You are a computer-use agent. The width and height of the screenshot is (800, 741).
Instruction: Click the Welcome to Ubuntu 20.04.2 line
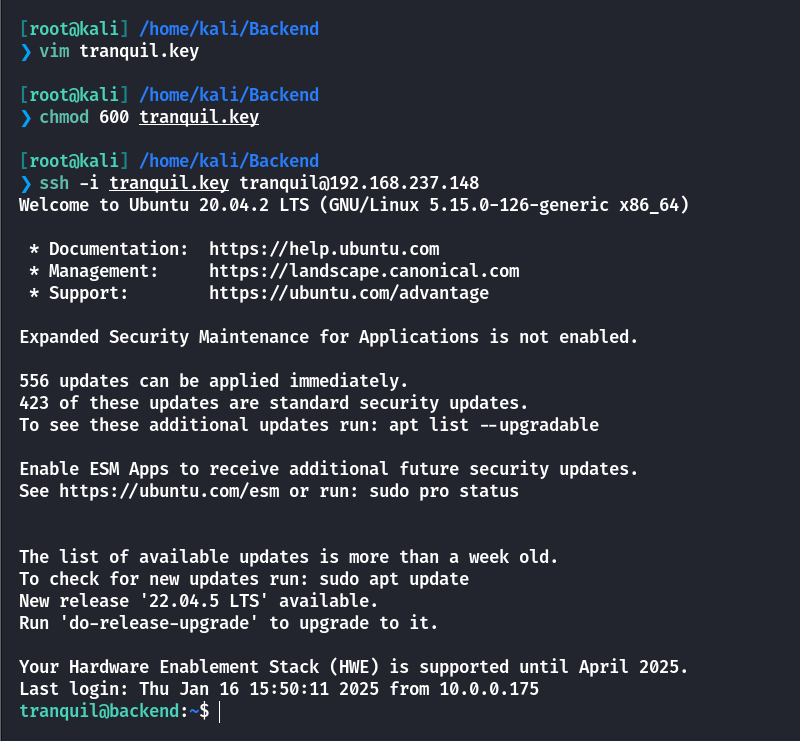tap(354, 205)
